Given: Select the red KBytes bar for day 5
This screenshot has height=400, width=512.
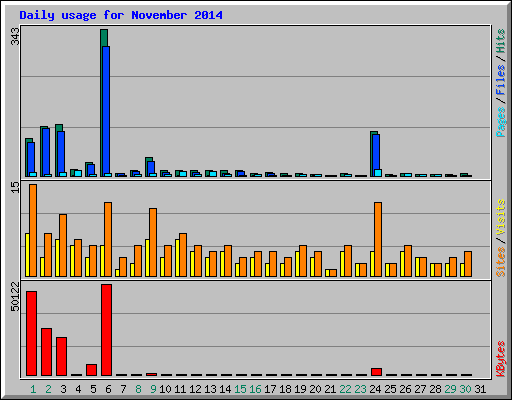Looking at the screenshot, I should (x=91, y=370).
